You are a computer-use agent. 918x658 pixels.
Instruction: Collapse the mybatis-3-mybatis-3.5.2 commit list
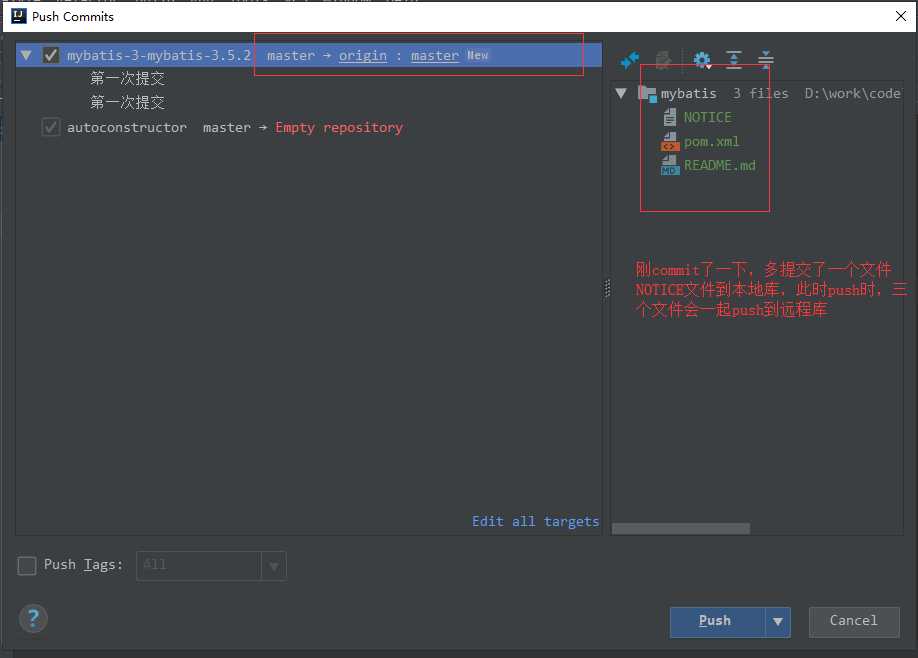26,55
